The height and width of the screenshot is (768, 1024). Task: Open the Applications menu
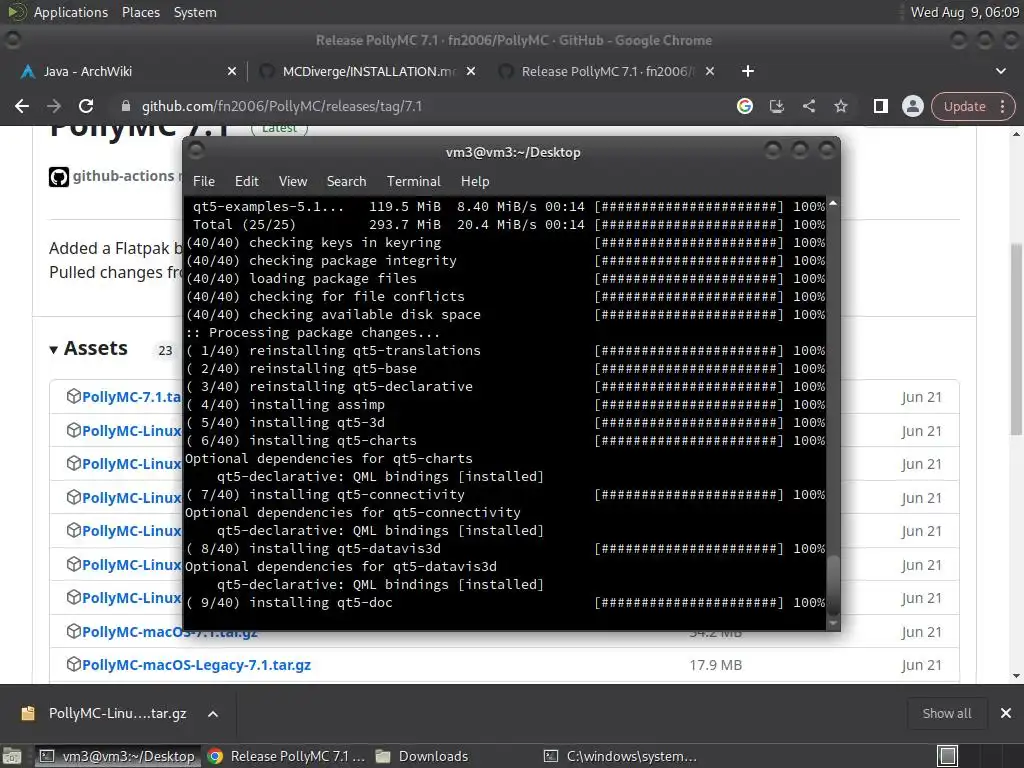[71, 12]
